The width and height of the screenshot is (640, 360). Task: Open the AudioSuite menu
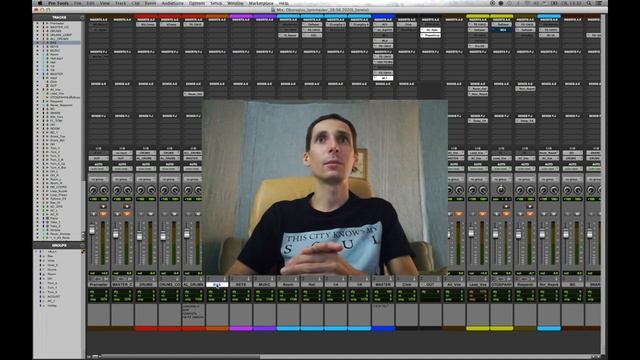pyautogui.click(x=172, y=3)
